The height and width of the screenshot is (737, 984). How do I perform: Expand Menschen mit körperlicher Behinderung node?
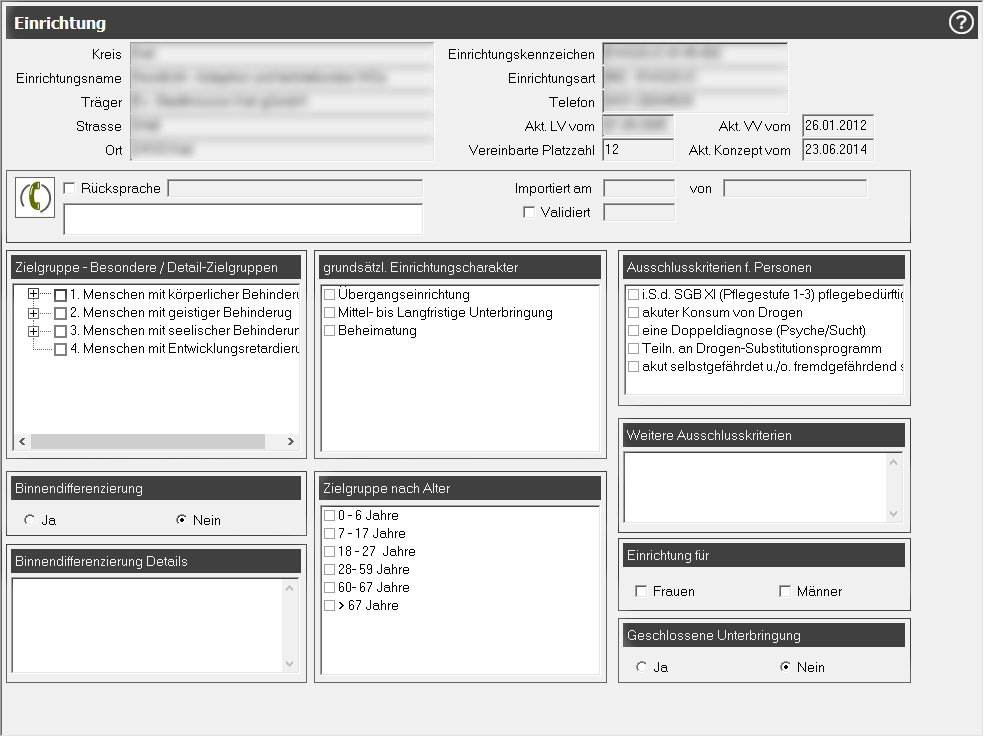pyautogui.click(x=34, y=295)
